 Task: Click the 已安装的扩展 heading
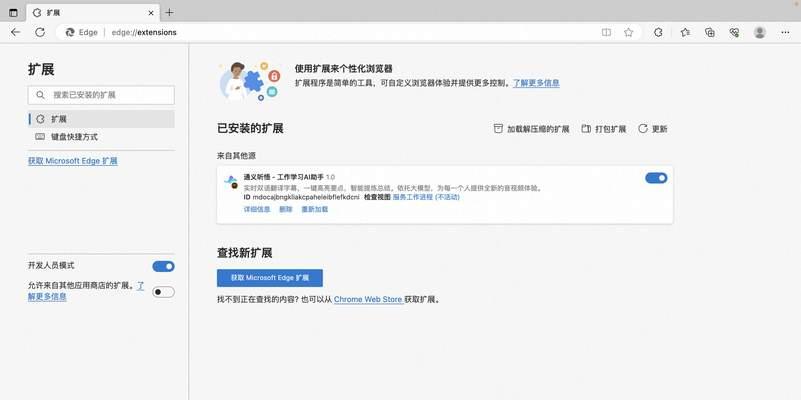250,128
